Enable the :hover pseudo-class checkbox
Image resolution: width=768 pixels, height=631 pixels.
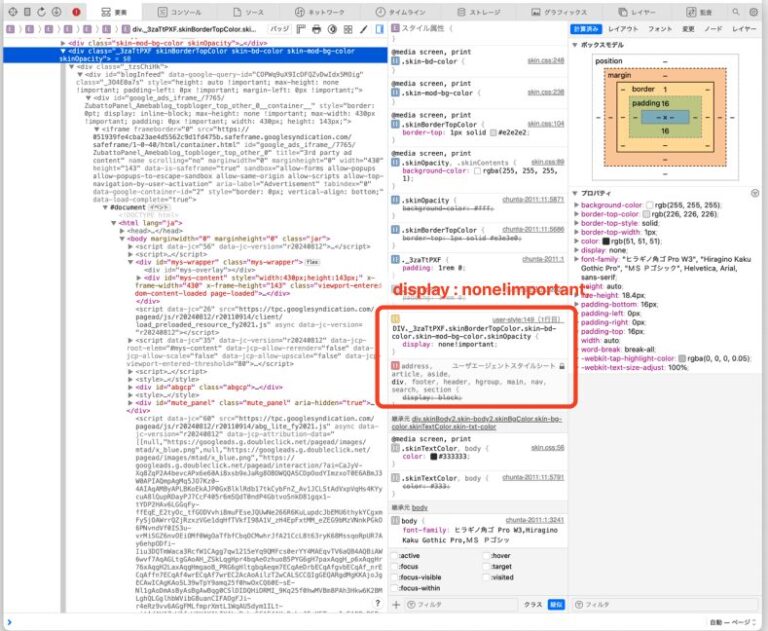click(486, 556)
